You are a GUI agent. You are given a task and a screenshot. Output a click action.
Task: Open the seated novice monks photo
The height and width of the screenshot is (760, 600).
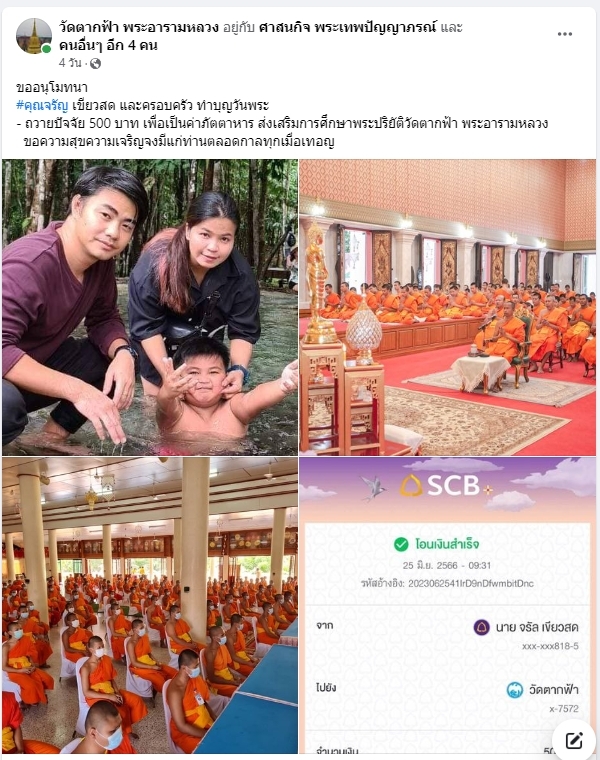click(150, 605)
